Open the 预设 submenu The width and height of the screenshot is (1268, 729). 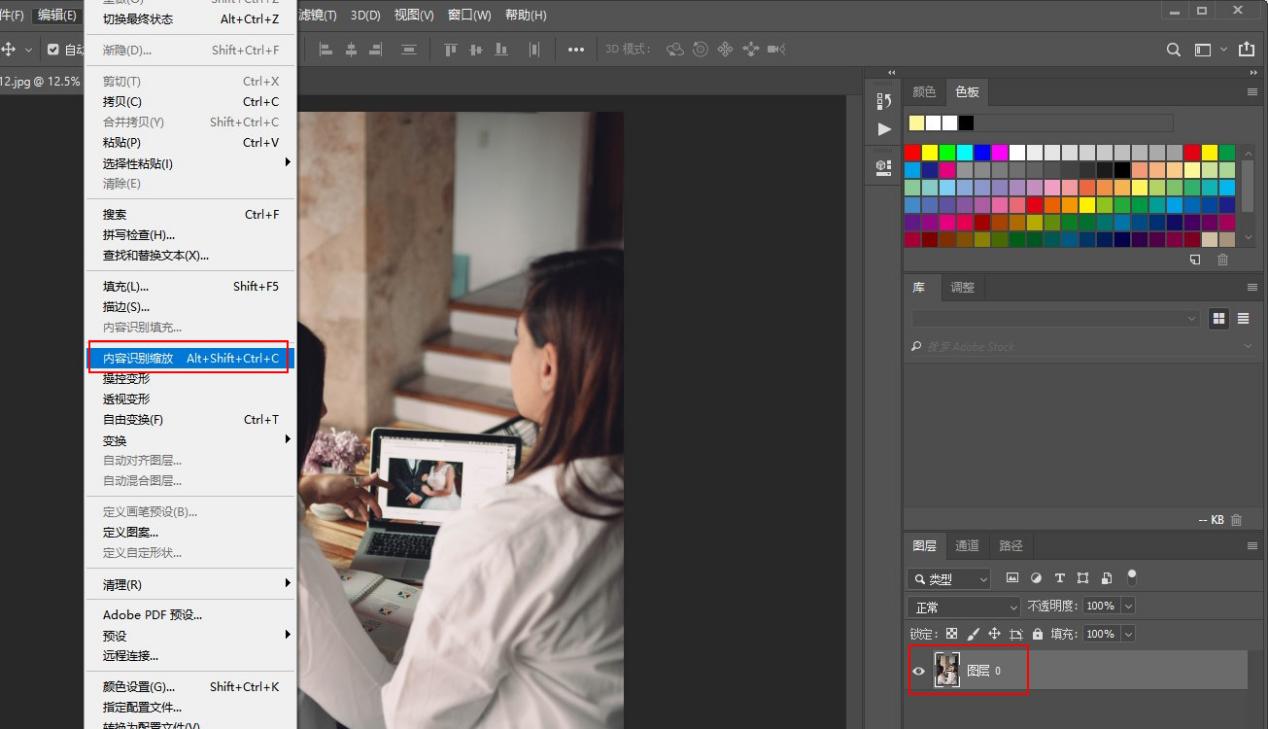[x=191, y=636]
